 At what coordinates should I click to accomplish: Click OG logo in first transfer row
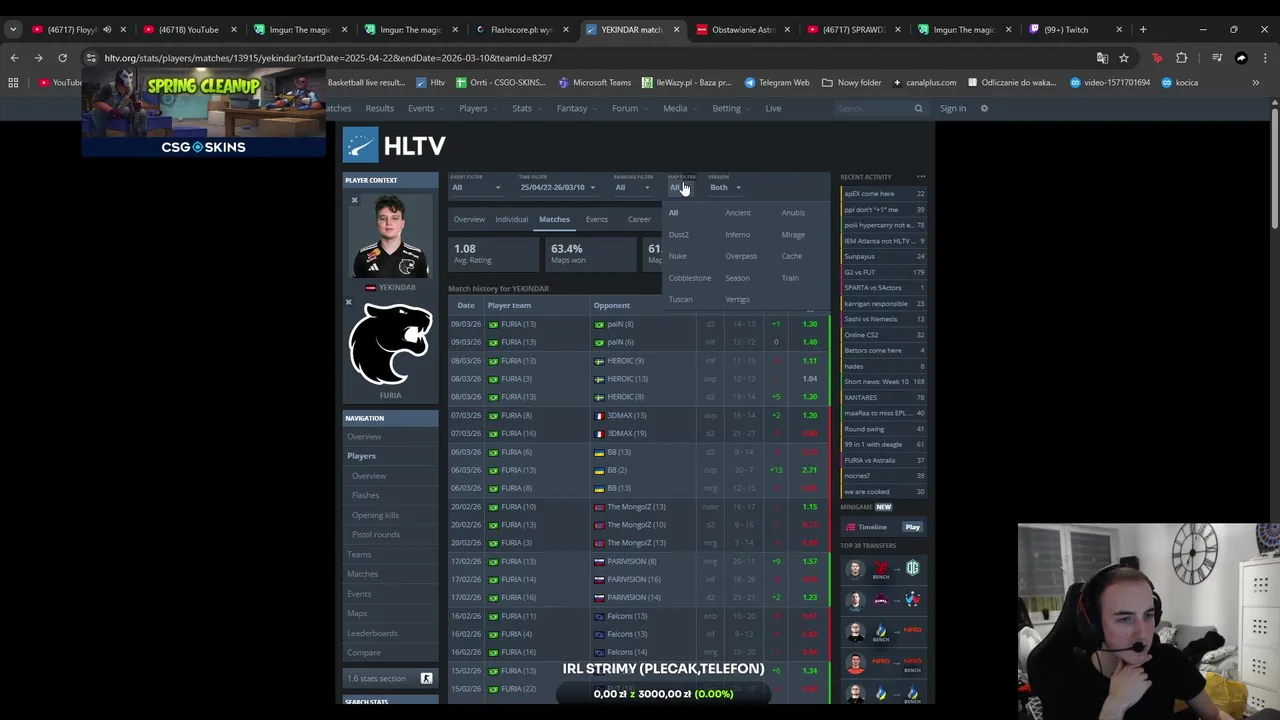coord(912,568)
